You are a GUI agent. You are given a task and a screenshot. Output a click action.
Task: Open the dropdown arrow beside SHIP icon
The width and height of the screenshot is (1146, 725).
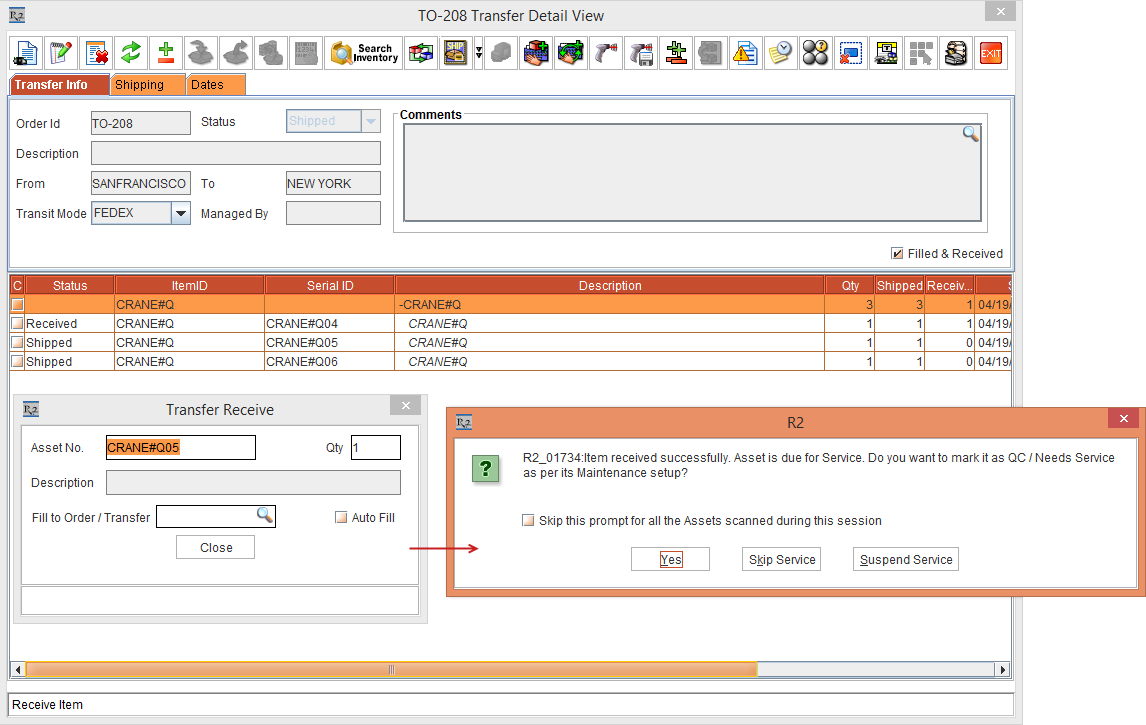tap(479, 53)
